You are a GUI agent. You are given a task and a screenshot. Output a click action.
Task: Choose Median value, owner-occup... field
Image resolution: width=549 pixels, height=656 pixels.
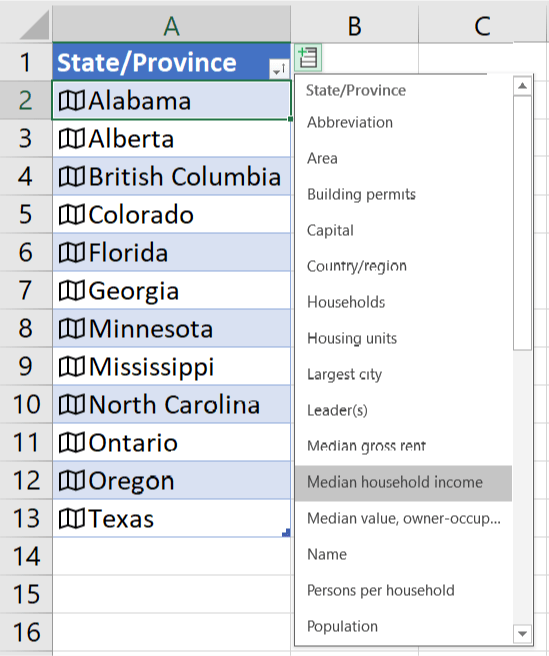tap(403, 519)
